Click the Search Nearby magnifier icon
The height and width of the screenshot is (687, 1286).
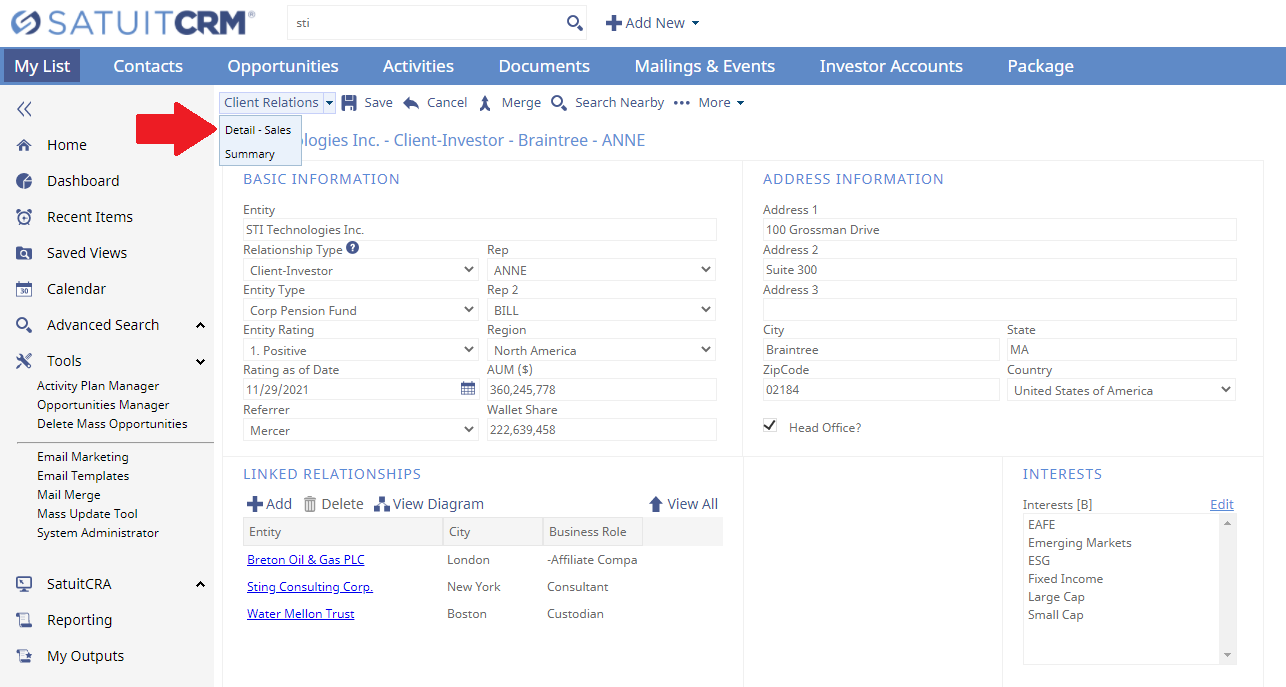click(559, 102)
